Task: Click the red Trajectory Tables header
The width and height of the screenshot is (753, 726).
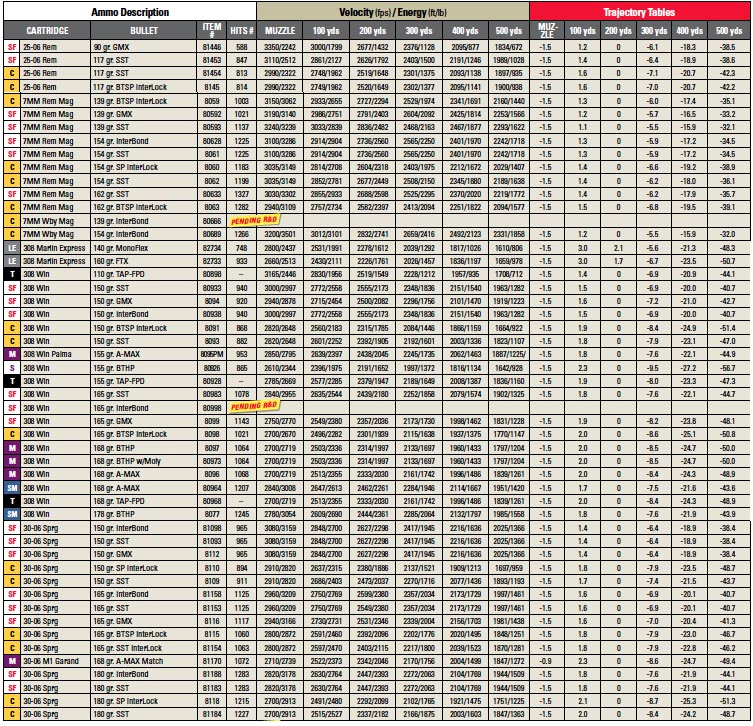Action: coord(639,12)
